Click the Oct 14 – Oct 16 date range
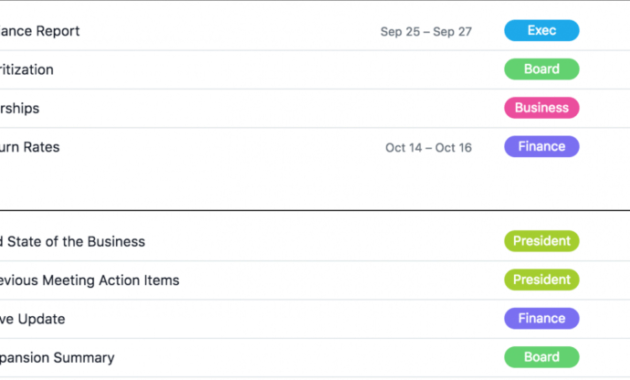630x380 pixels. click(428, 147)
